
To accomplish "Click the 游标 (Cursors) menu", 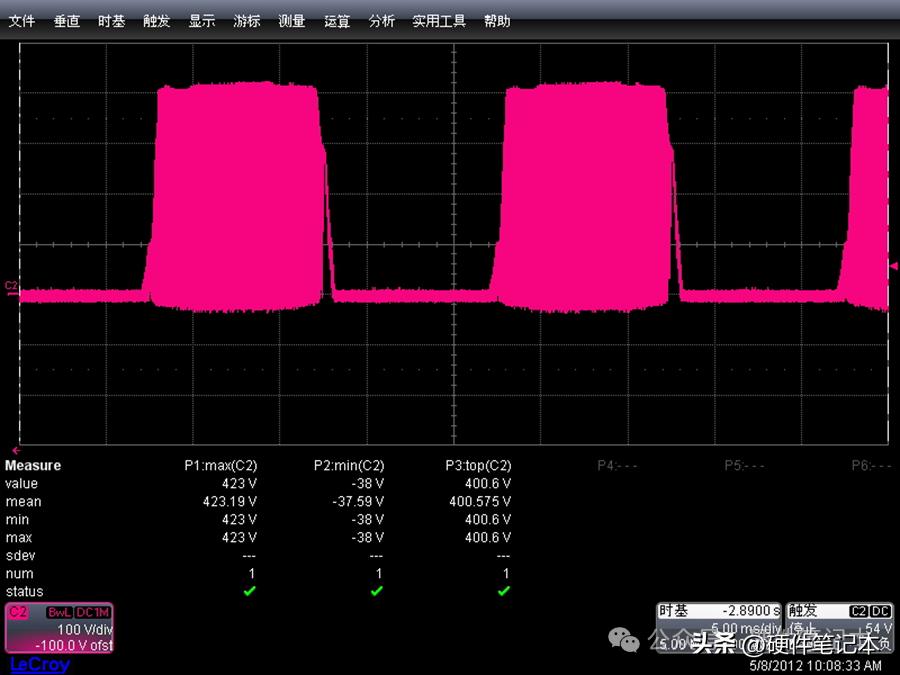I will [247, 21].
